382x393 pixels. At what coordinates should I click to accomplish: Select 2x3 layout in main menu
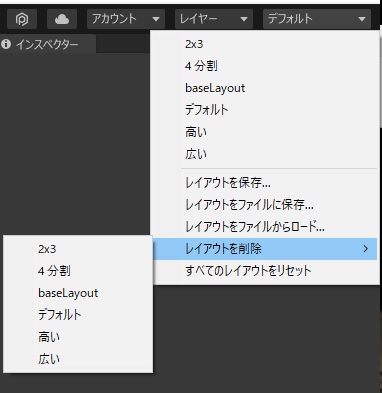click(265, 44)
